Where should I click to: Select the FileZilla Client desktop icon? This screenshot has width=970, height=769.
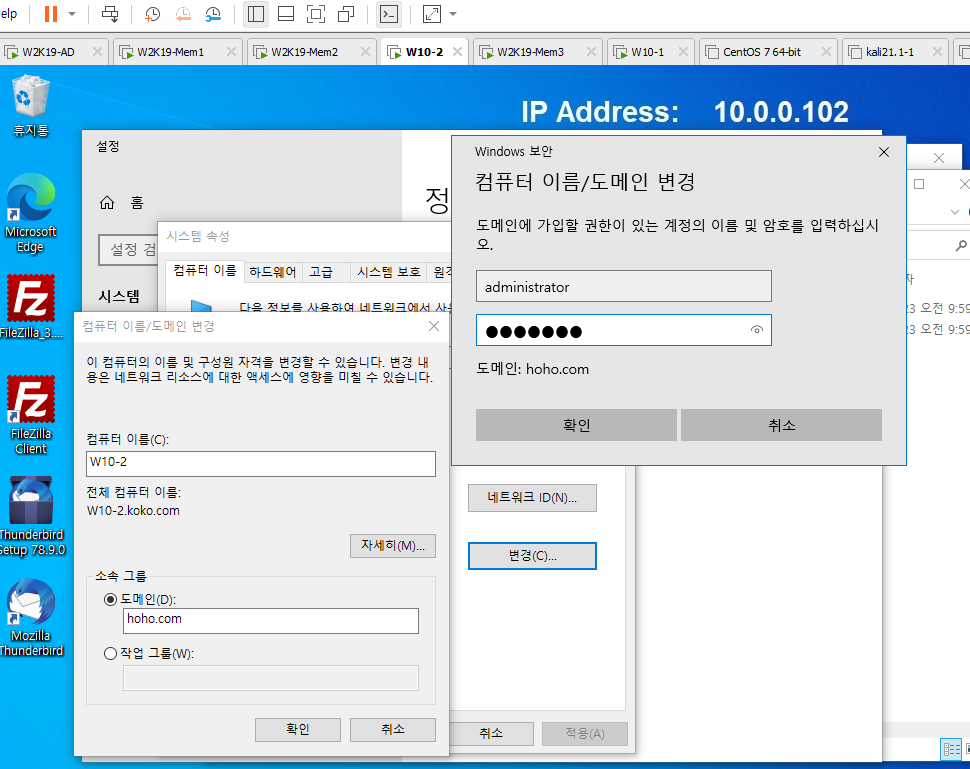click(x=30, y=415)
